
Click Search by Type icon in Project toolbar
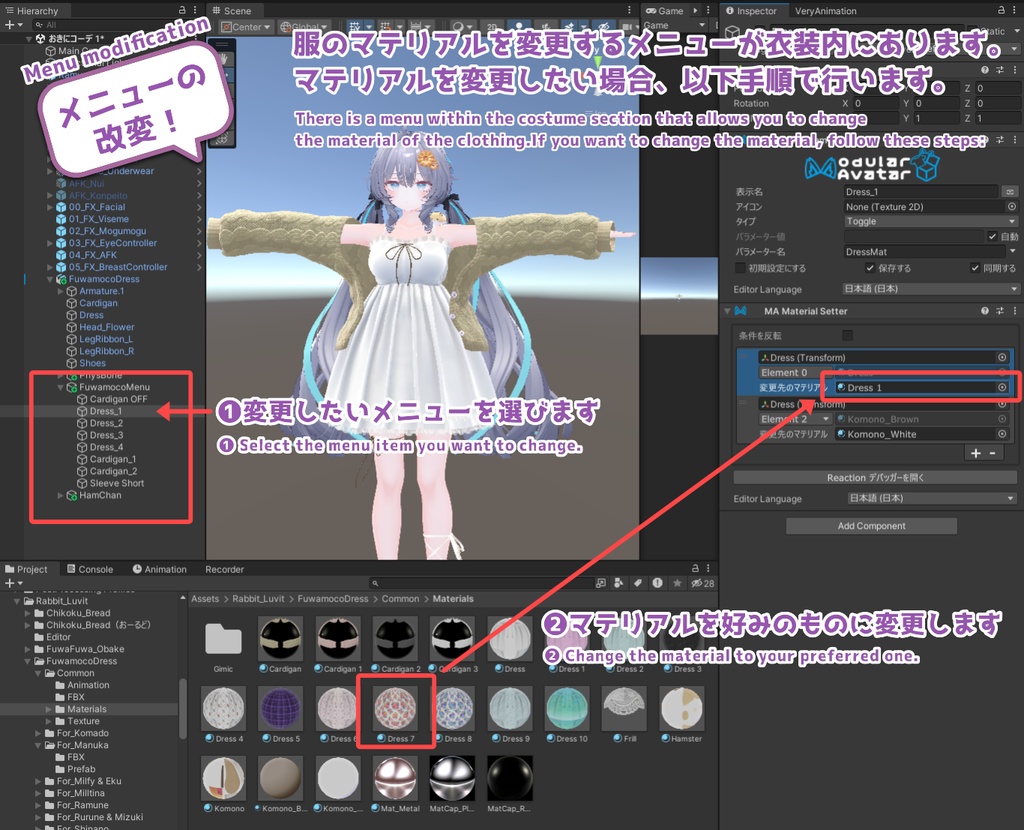click(619, 583)
